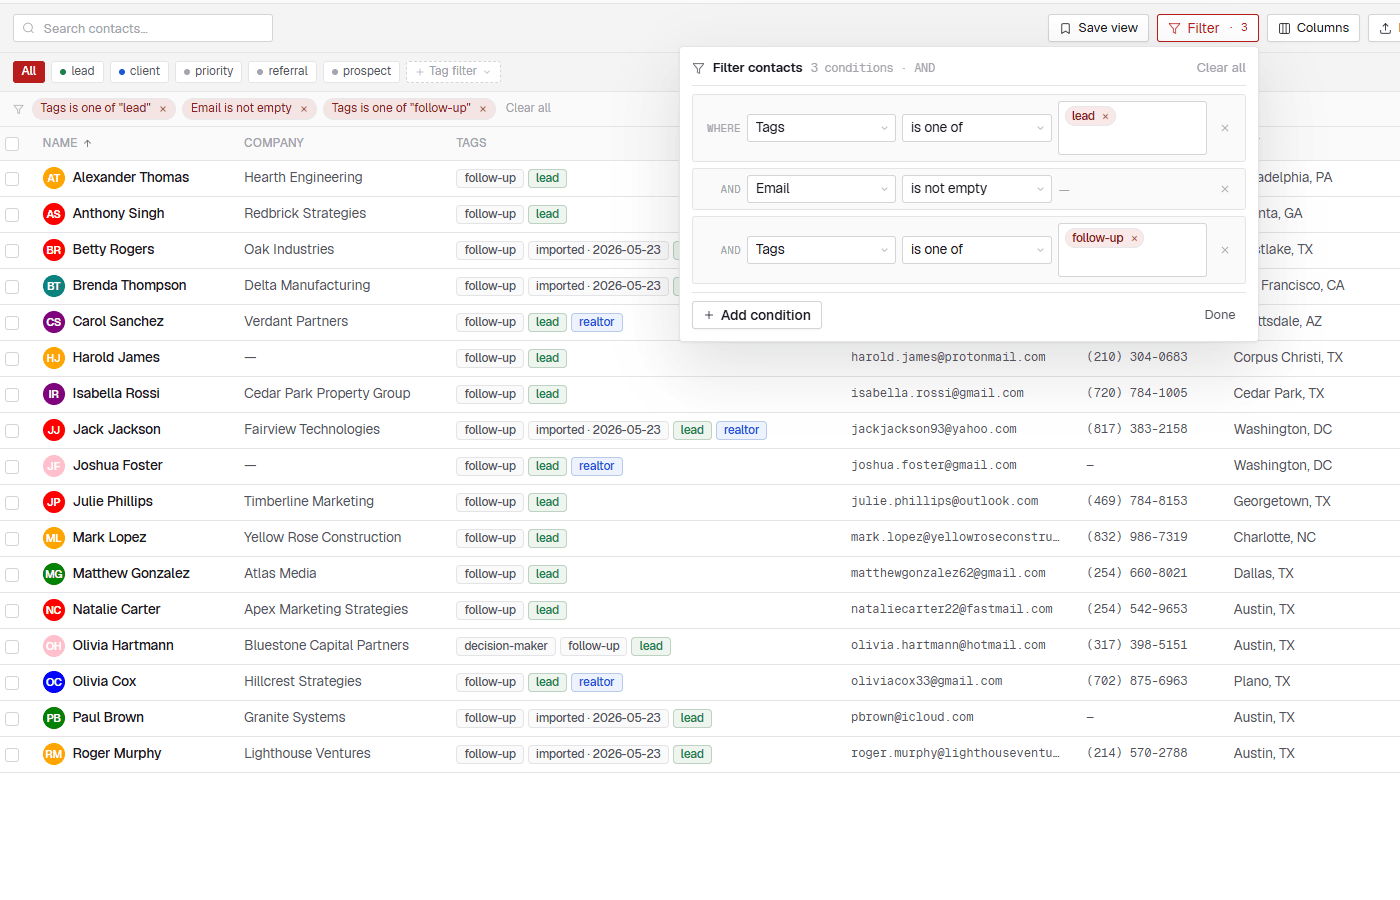Click the decision-maker tag on Olivia Hartmann
1400x900 pixels.
click(506, 646)
